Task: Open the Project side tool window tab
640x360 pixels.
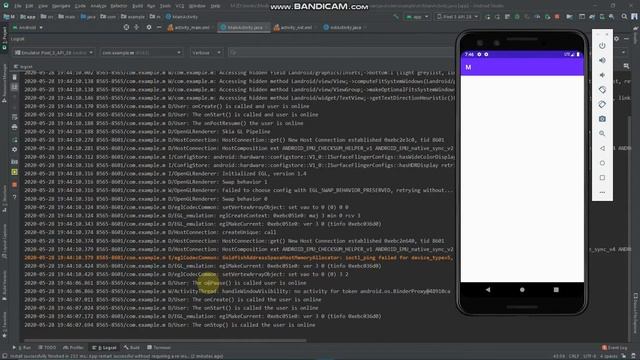Action: coord(4,39)
